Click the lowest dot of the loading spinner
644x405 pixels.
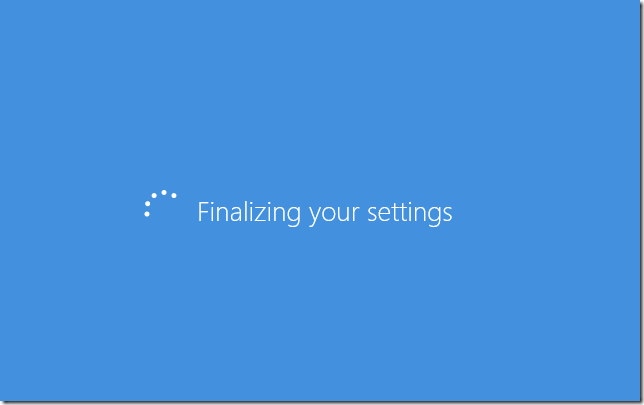(147, 214)
